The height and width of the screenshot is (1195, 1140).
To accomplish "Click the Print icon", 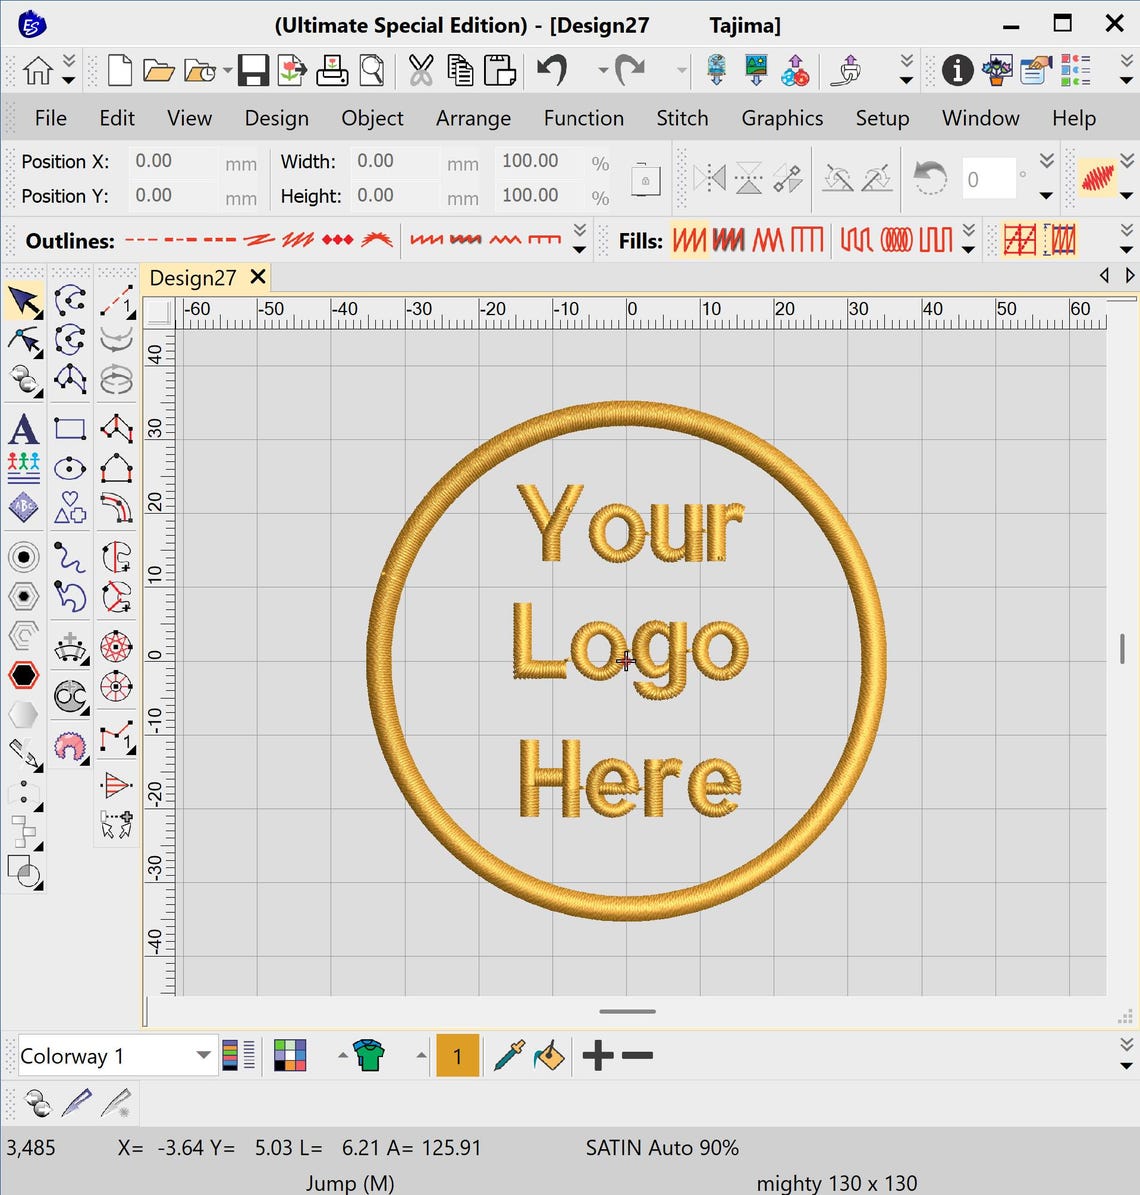I will pos(331,70).
